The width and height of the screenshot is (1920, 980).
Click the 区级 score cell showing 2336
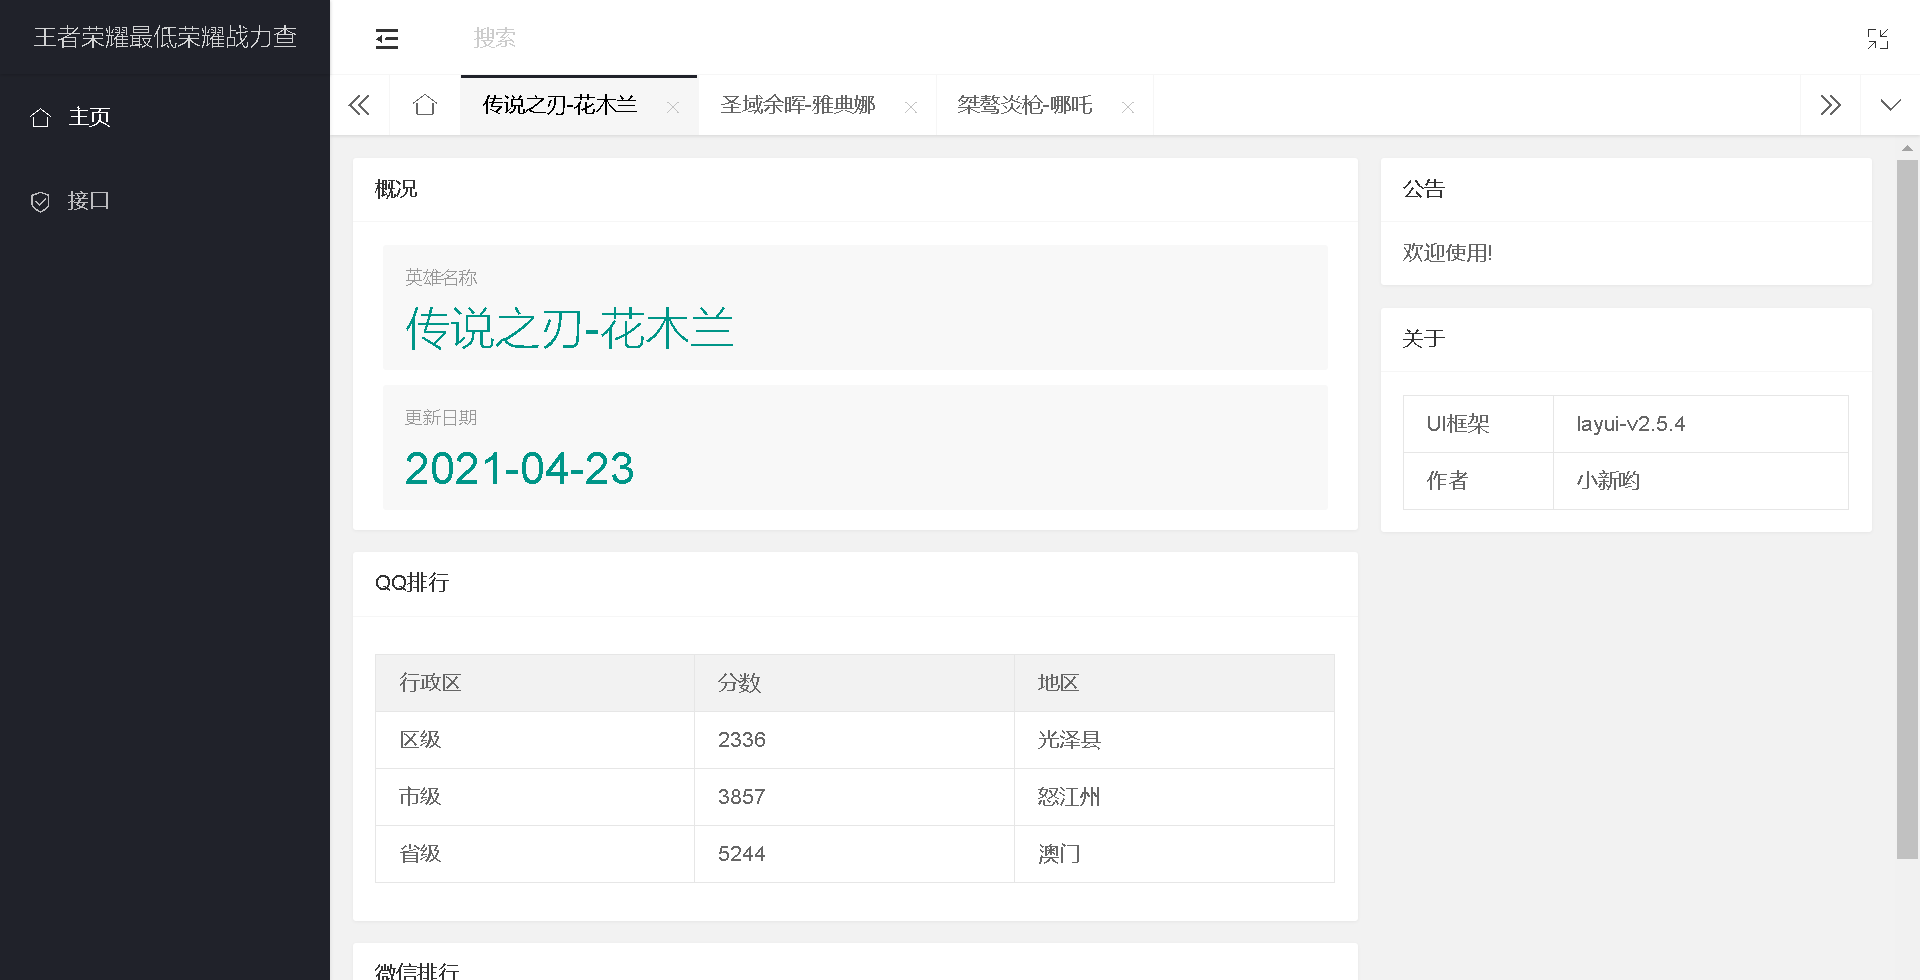[x=742, y=739]
